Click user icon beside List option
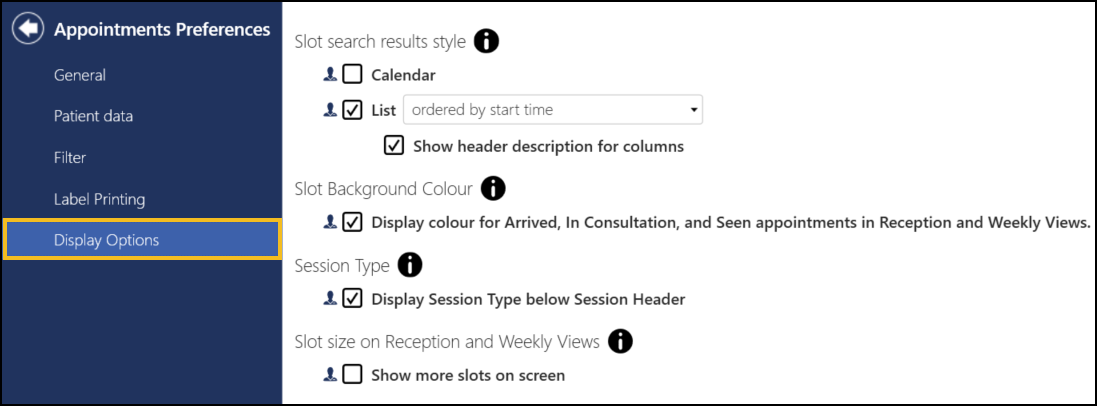1097x406 pixels. click(330, 110)
